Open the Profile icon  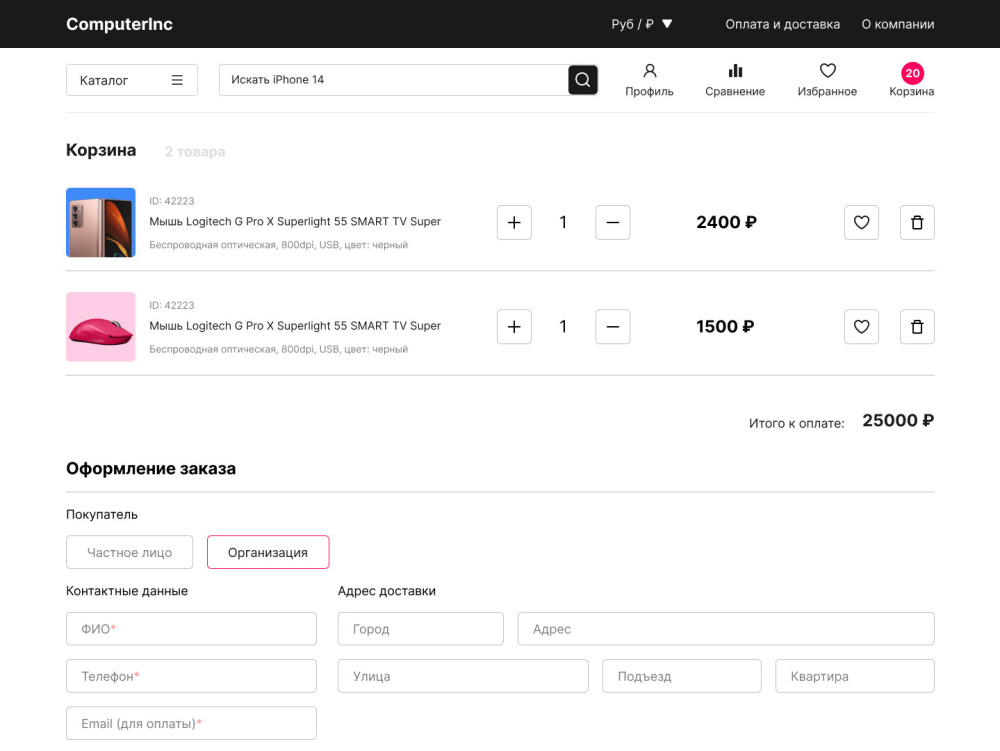pos(649,80)
